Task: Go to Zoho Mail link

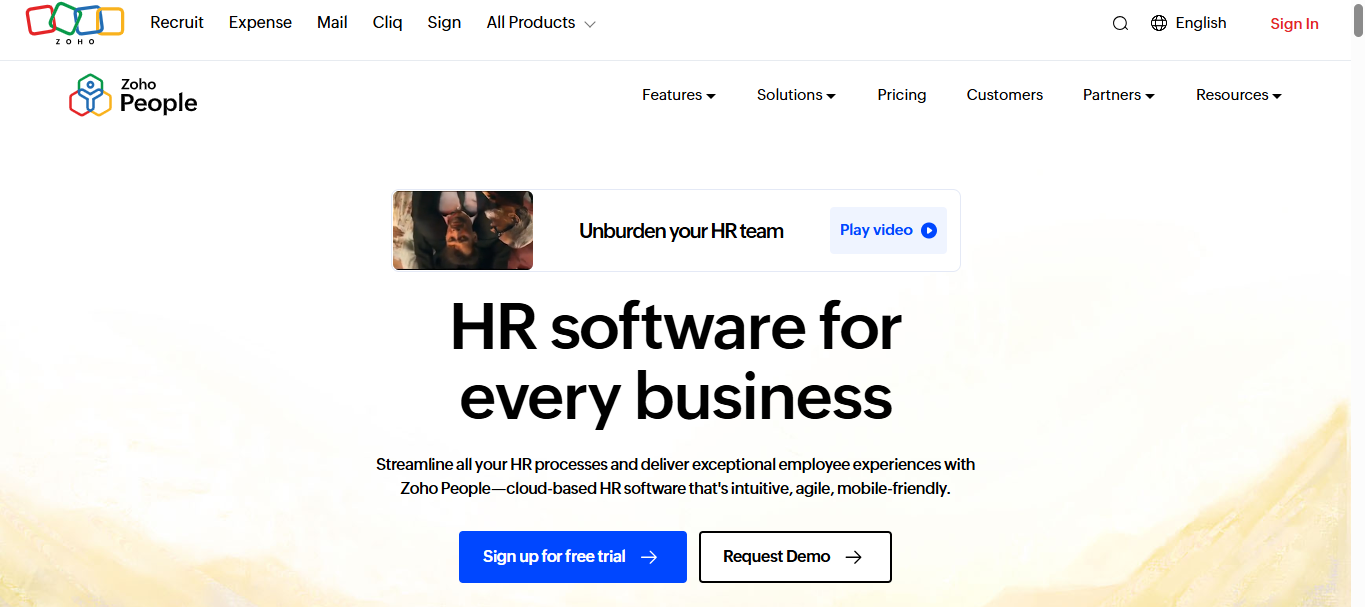Action: [332, 22]
